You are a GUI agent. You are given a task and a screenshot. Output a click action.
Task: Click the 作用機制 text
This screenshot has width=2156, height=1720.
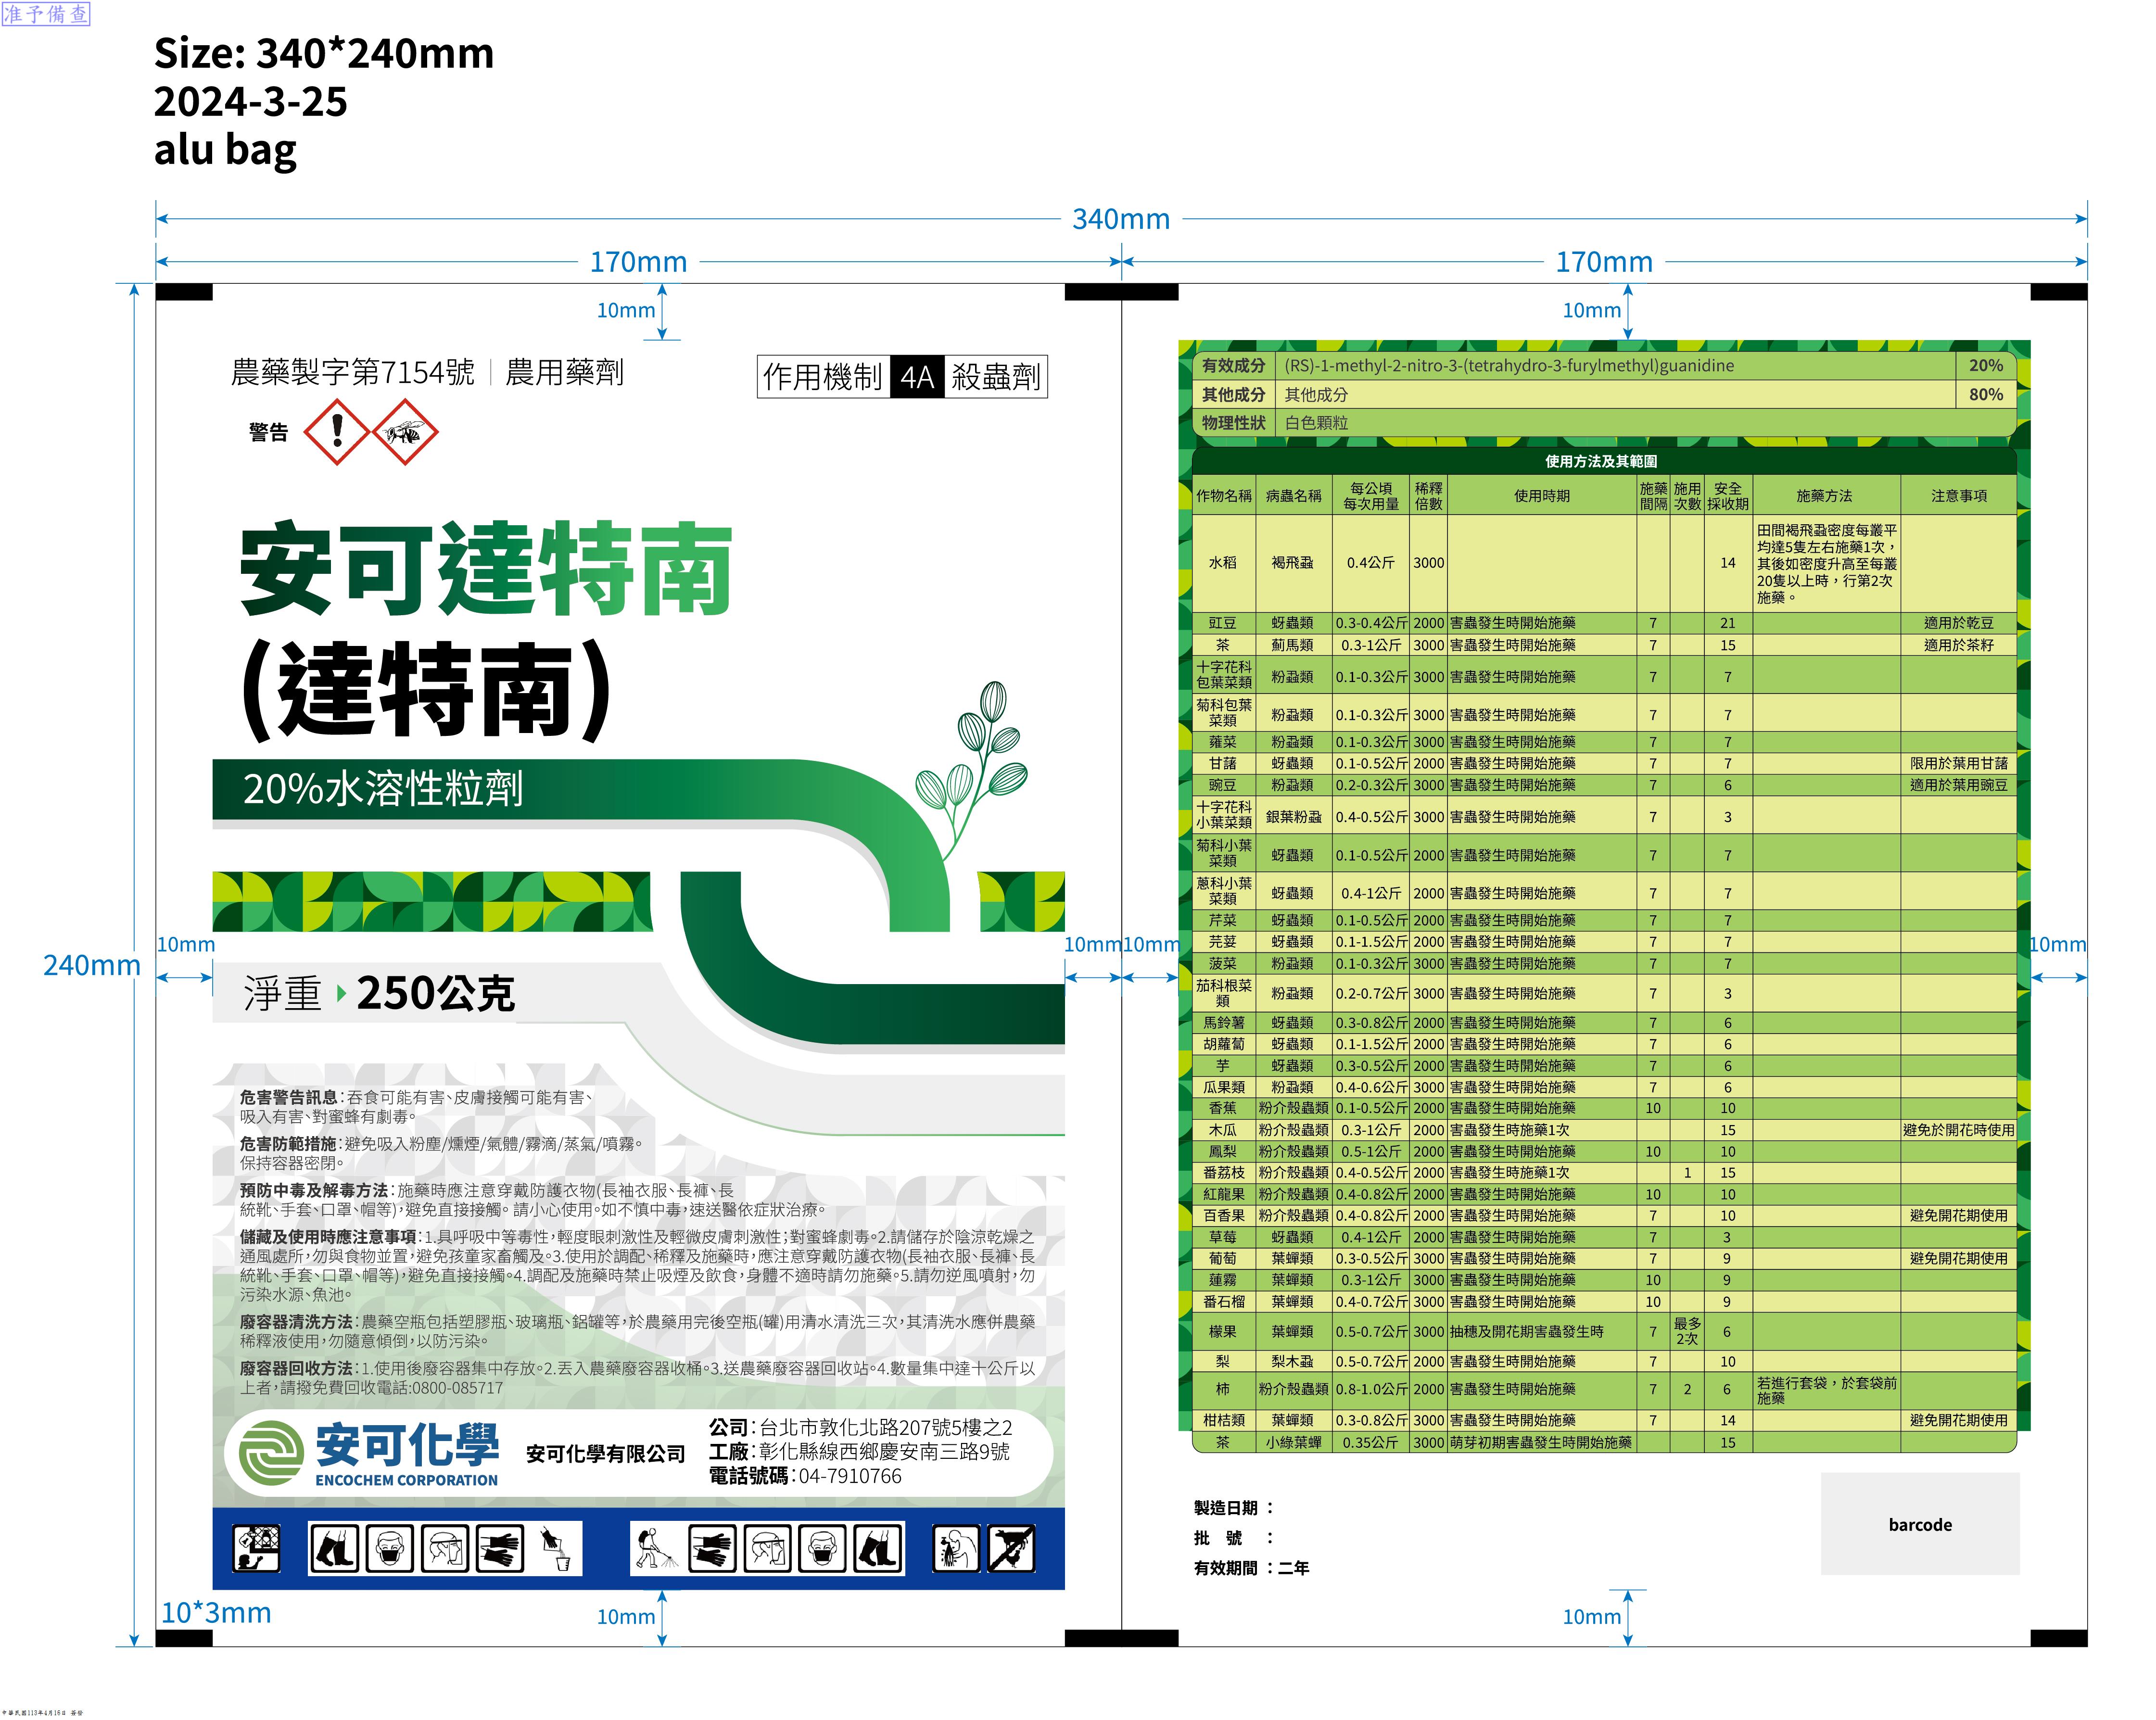coord(823,377)
